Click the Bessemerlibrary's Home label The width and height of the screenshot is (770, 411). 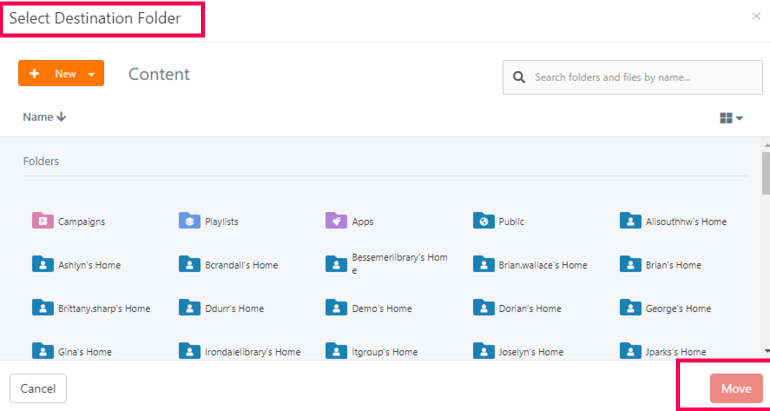pyautogui.click(x=400, y=264)
